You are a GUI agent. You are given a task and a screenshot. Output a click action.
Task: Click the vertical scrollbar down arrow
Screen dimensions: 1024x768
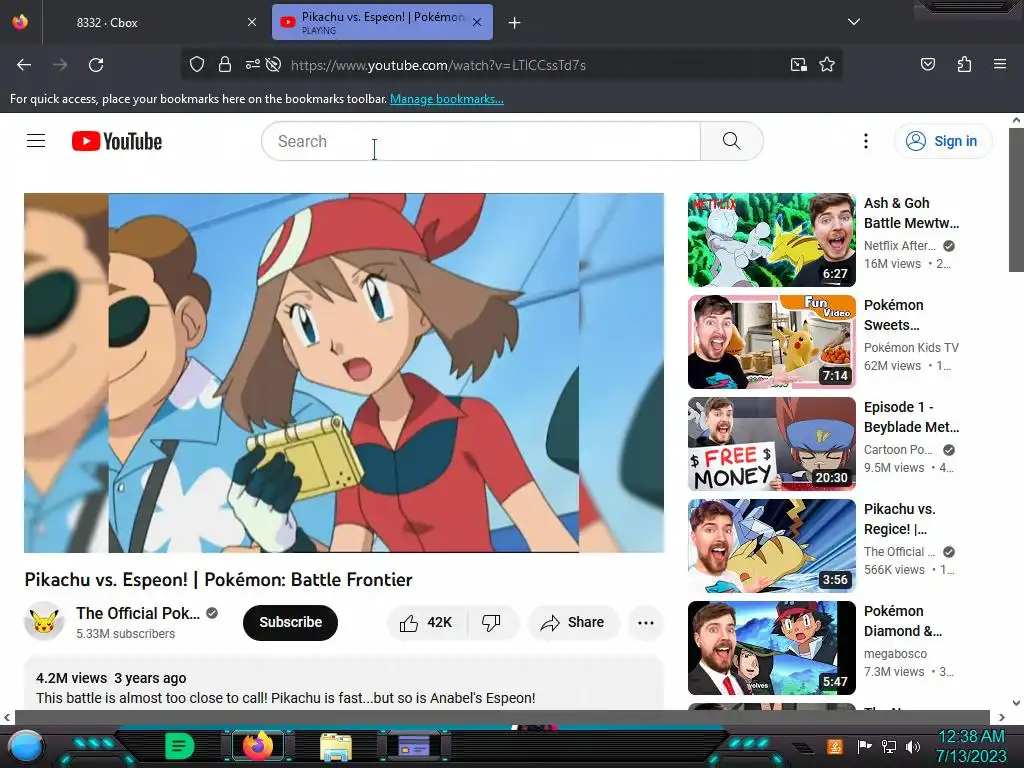click(1016, 703)
